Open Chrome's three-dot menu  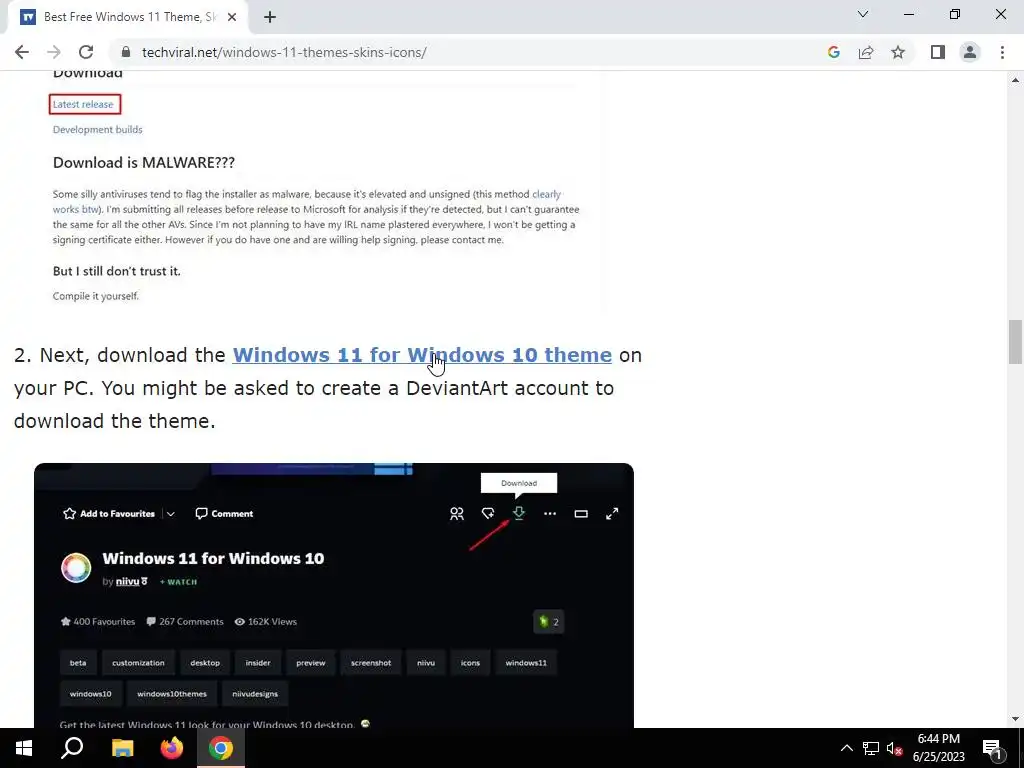click(1002, 52)
